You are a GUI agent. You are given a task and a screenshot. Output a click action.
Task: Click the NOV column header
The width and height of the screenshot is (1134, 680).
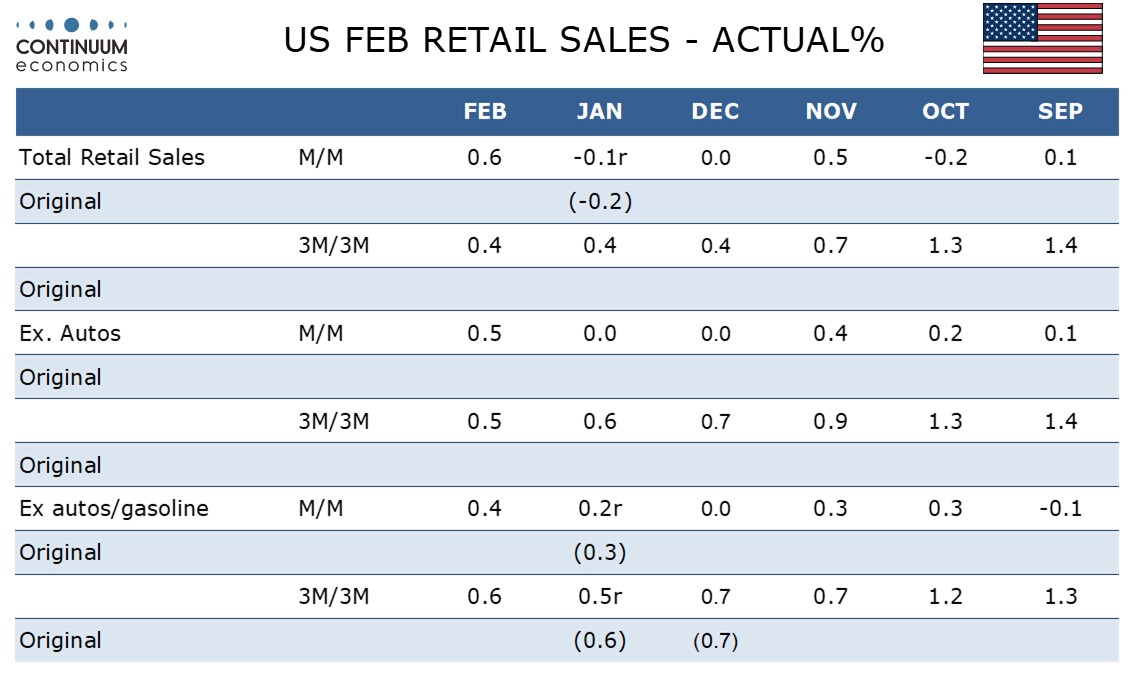[831, 112]
